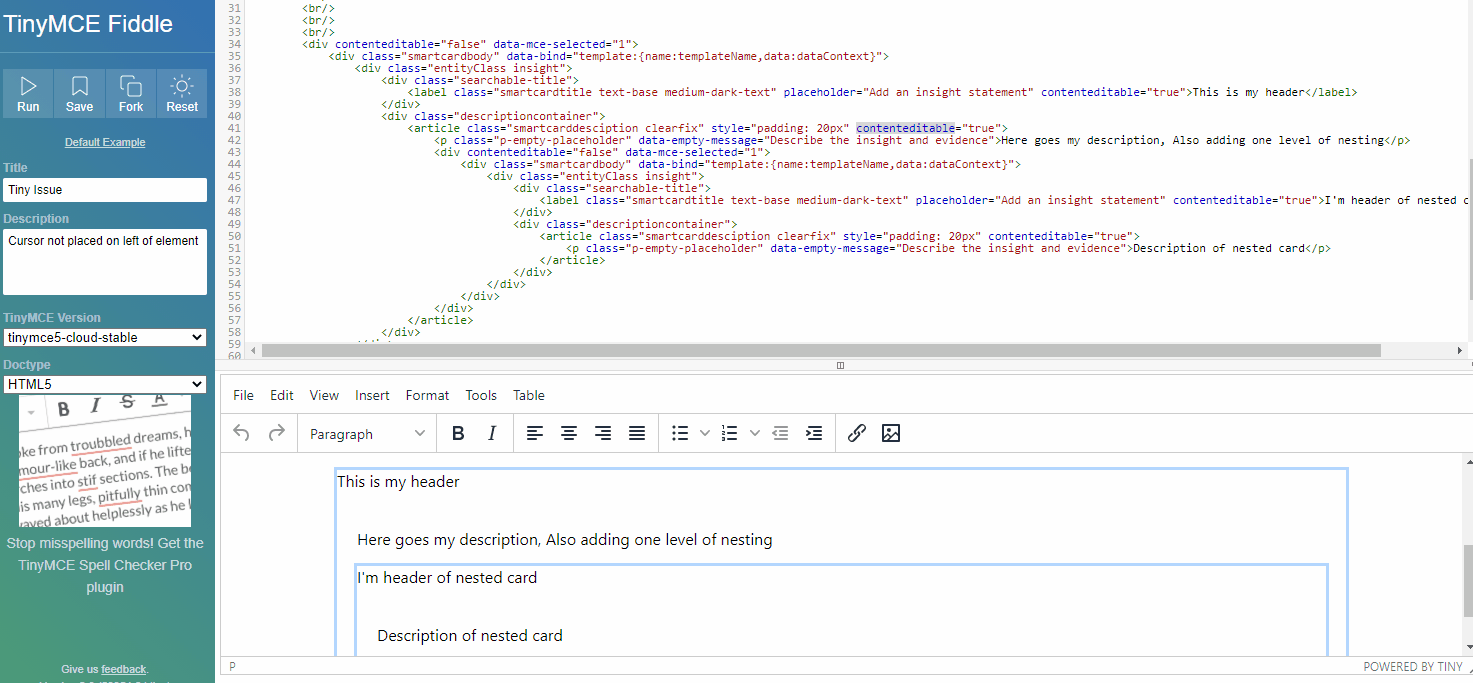Click the pane splitter handle
Image resolution: width=1473 pixels, height=683 pixels.
[x=840, y=365]
